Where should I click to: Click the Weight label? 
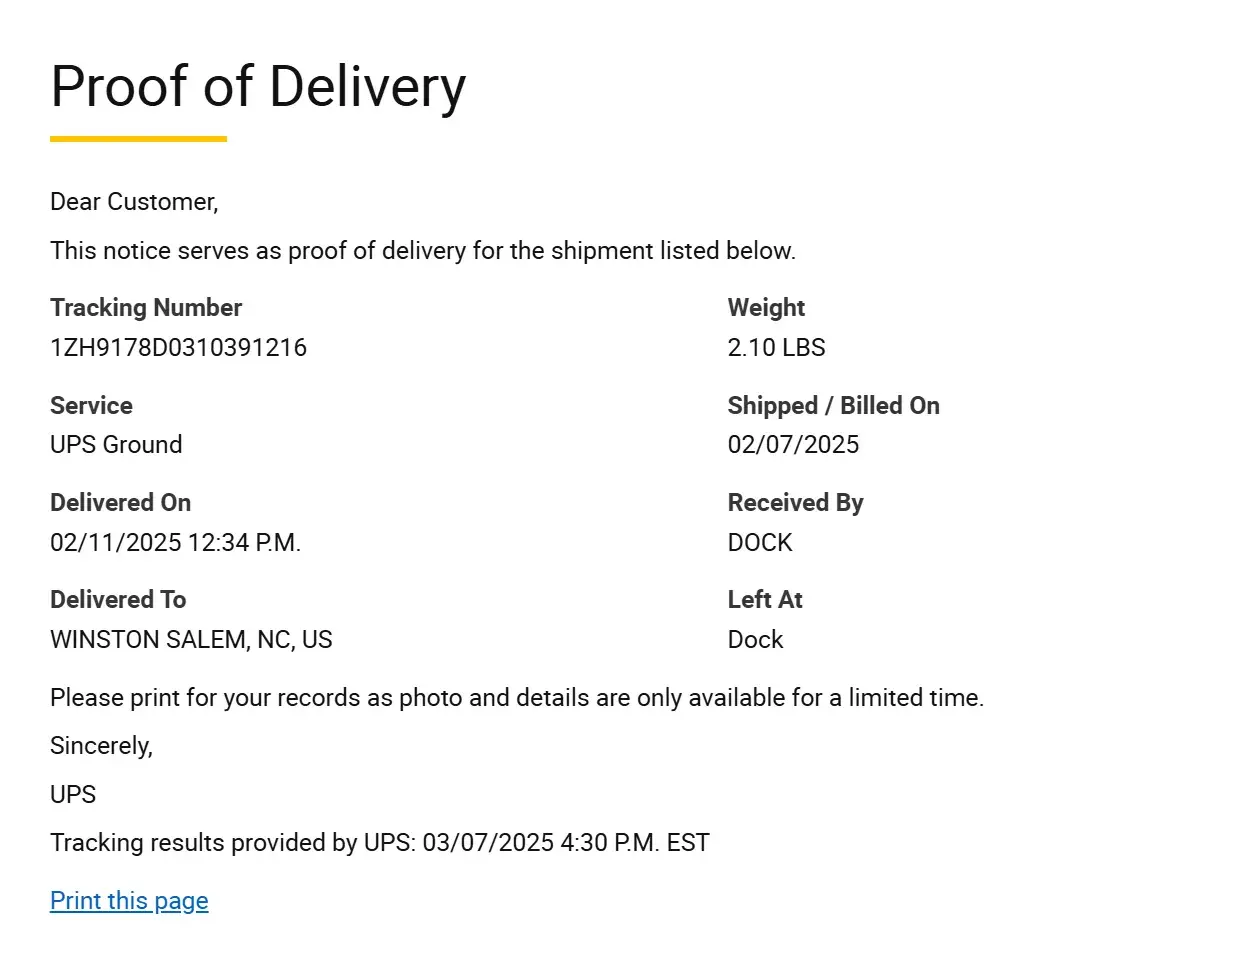pos(766,308)
